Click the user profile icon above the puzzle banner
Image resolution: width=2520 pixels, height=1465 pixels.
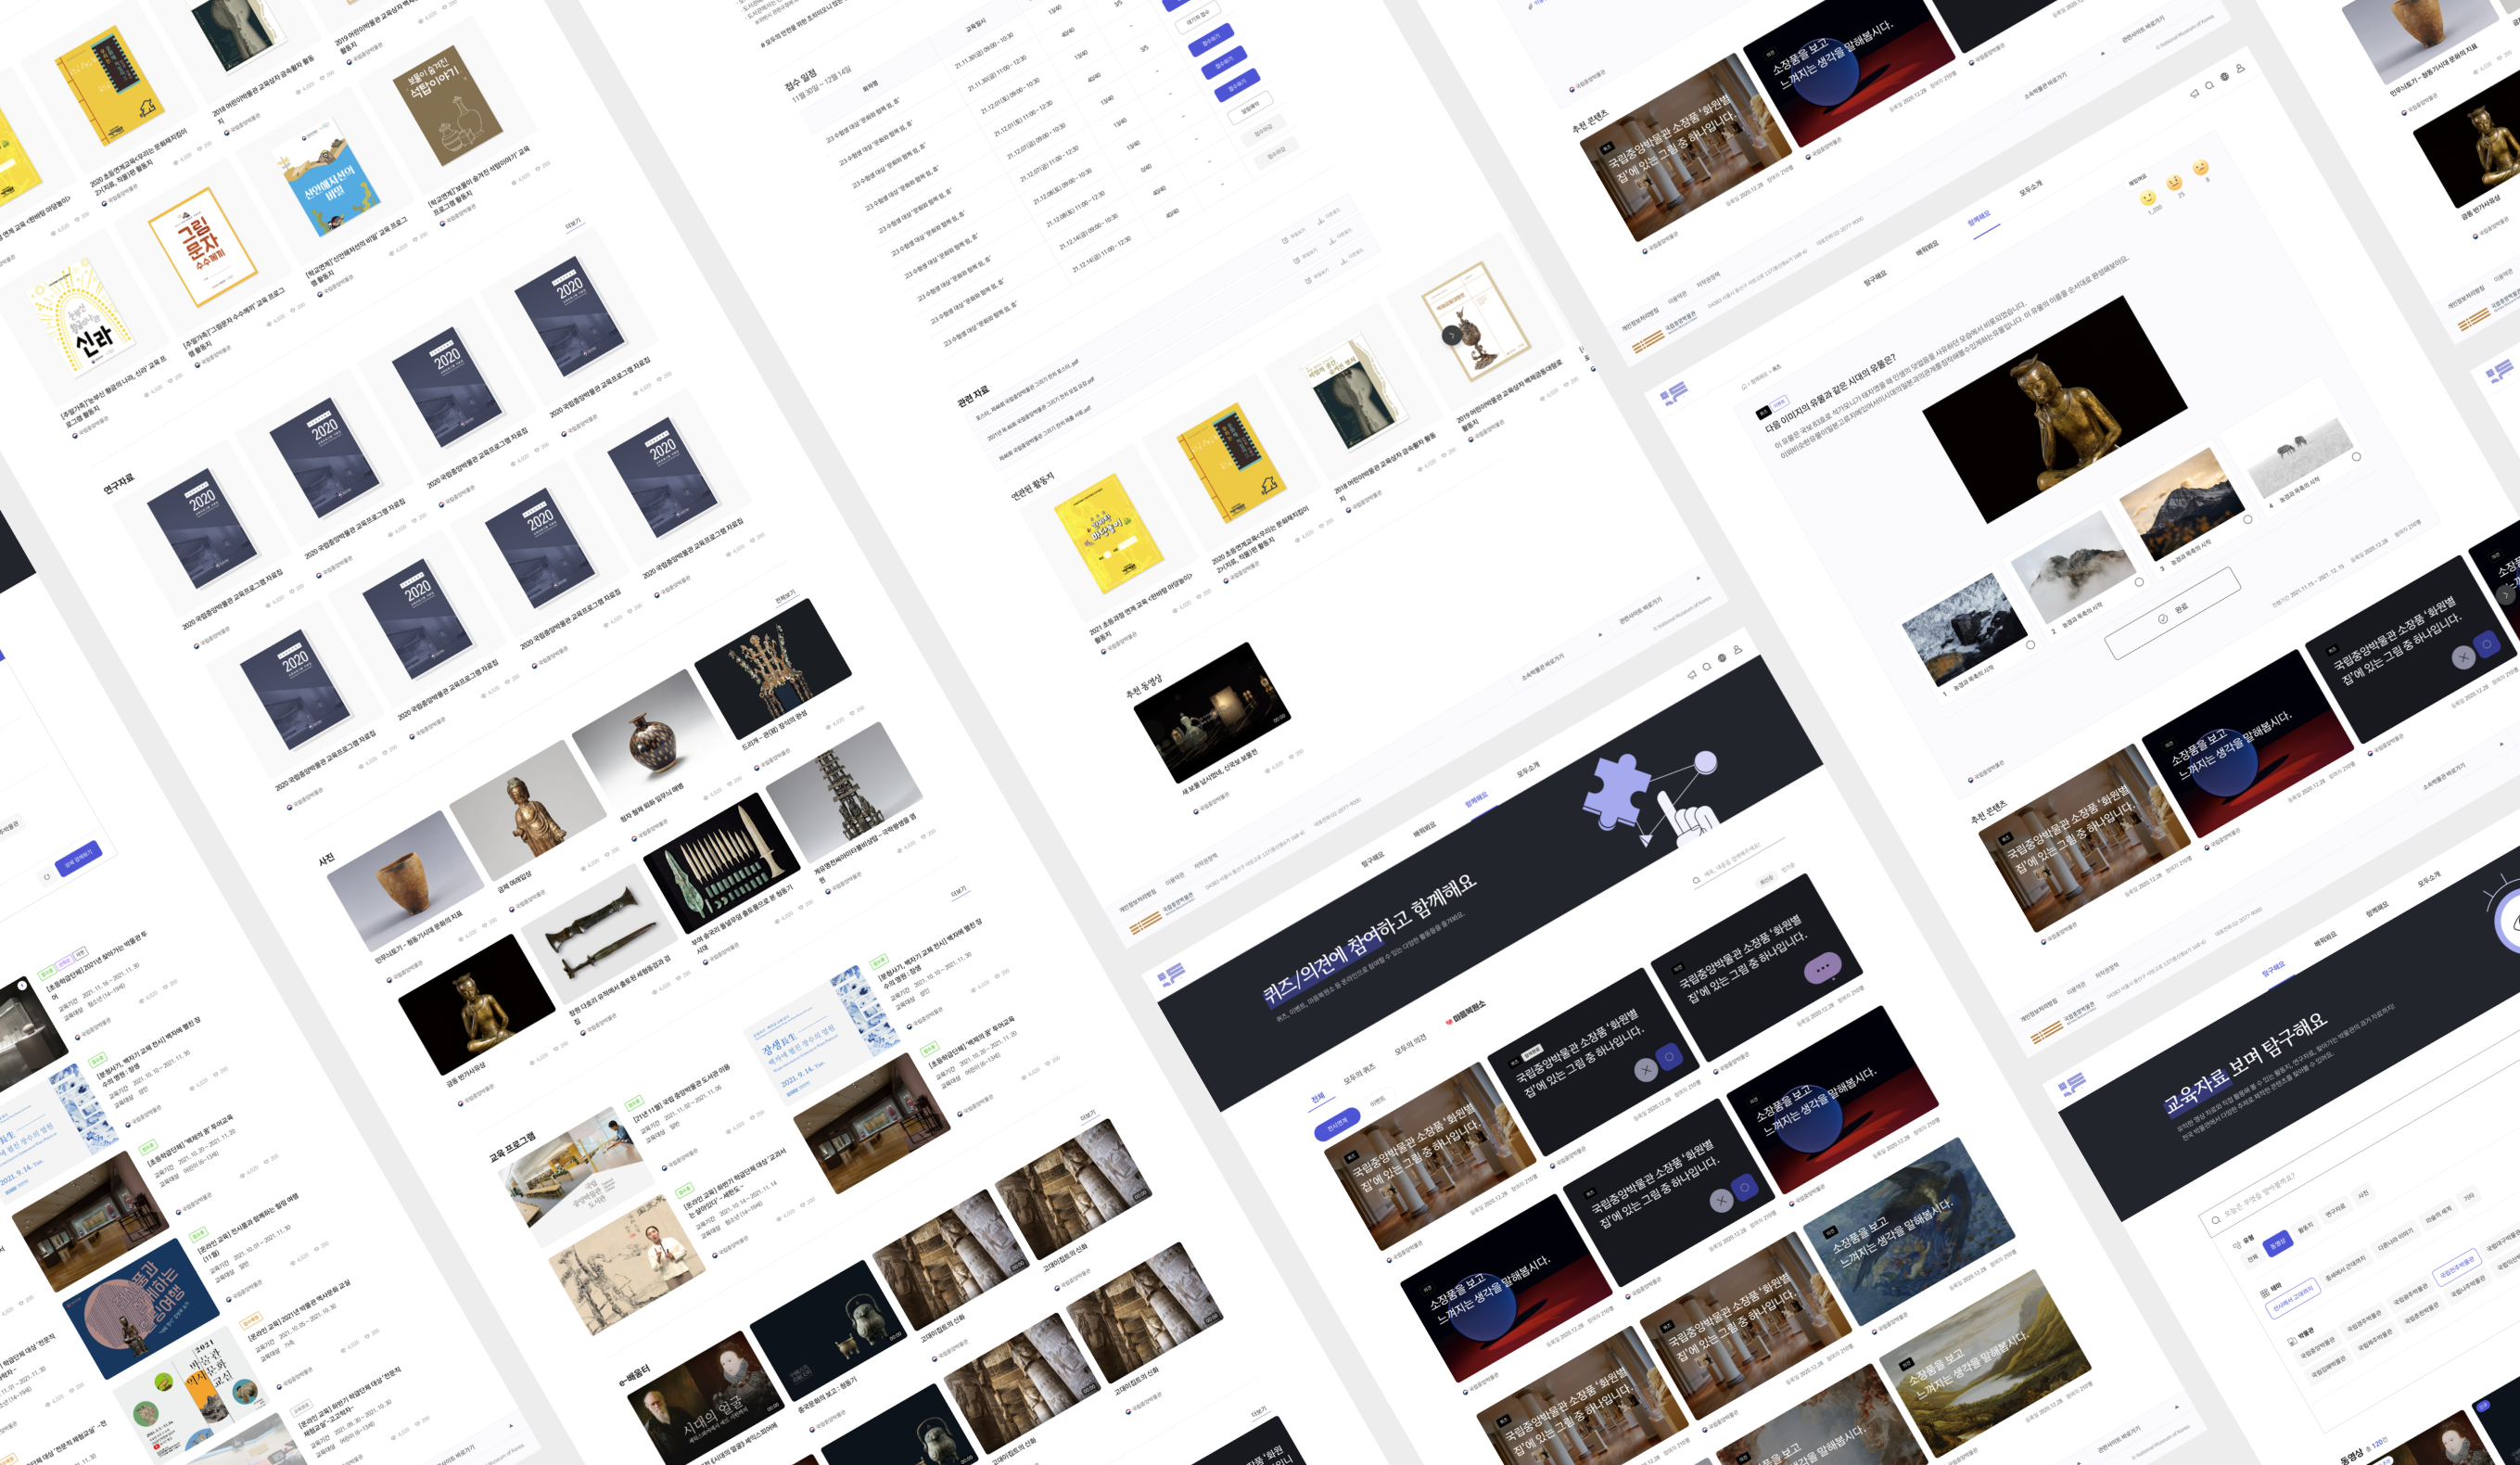(1737, 649)
